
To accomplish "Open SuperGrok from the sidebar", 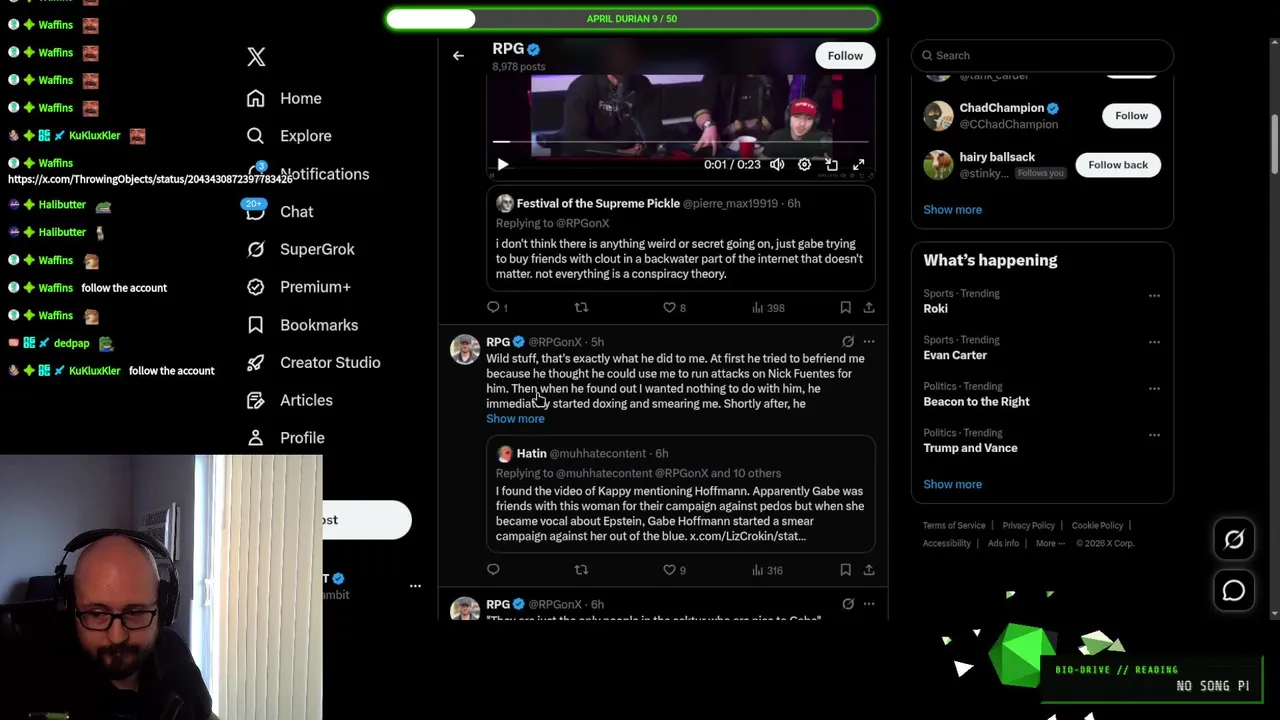I will point(300,249).
